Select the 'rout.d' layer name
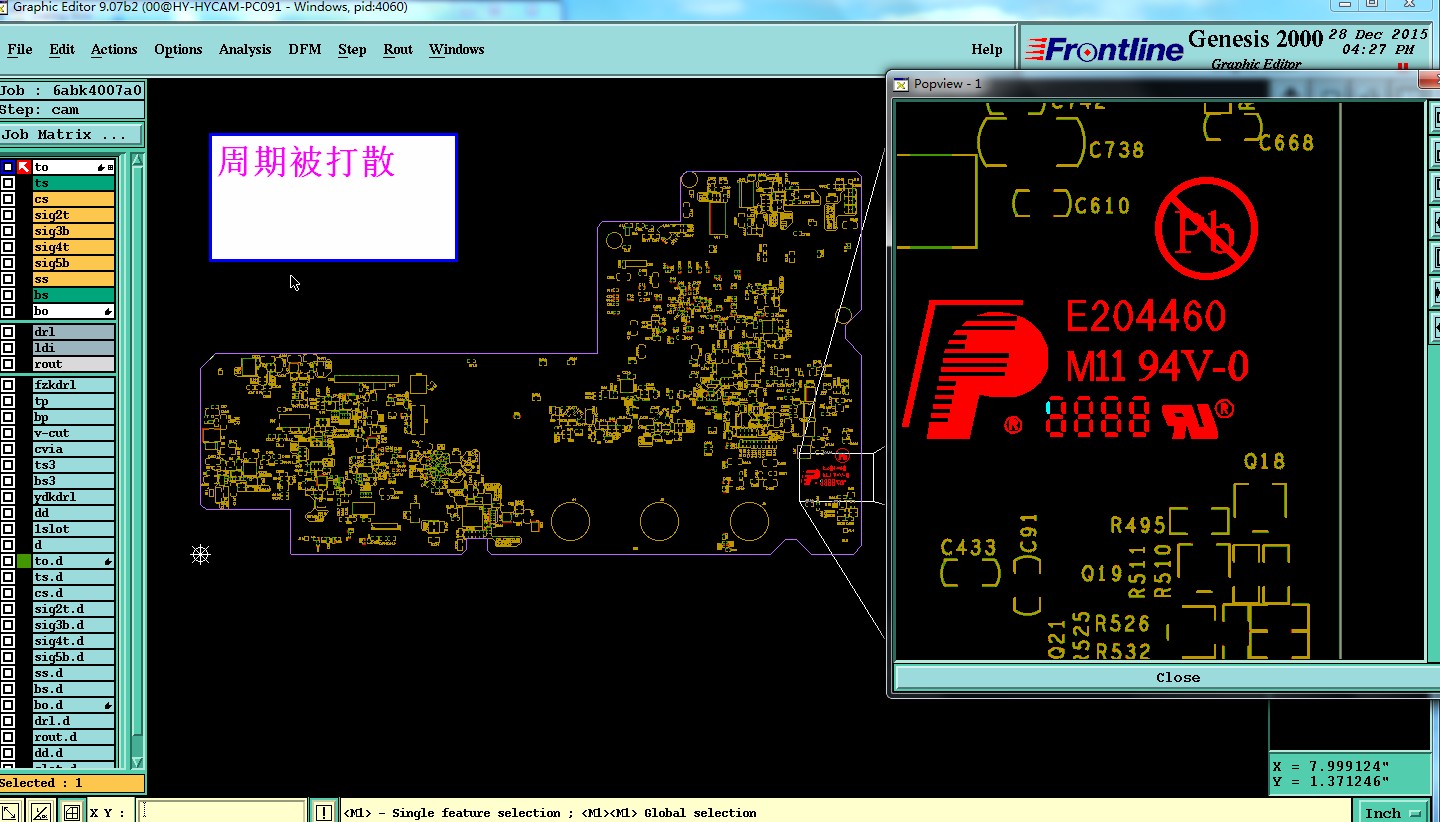The height and width of the screenshot is (822, 1440). coord(73,737)
